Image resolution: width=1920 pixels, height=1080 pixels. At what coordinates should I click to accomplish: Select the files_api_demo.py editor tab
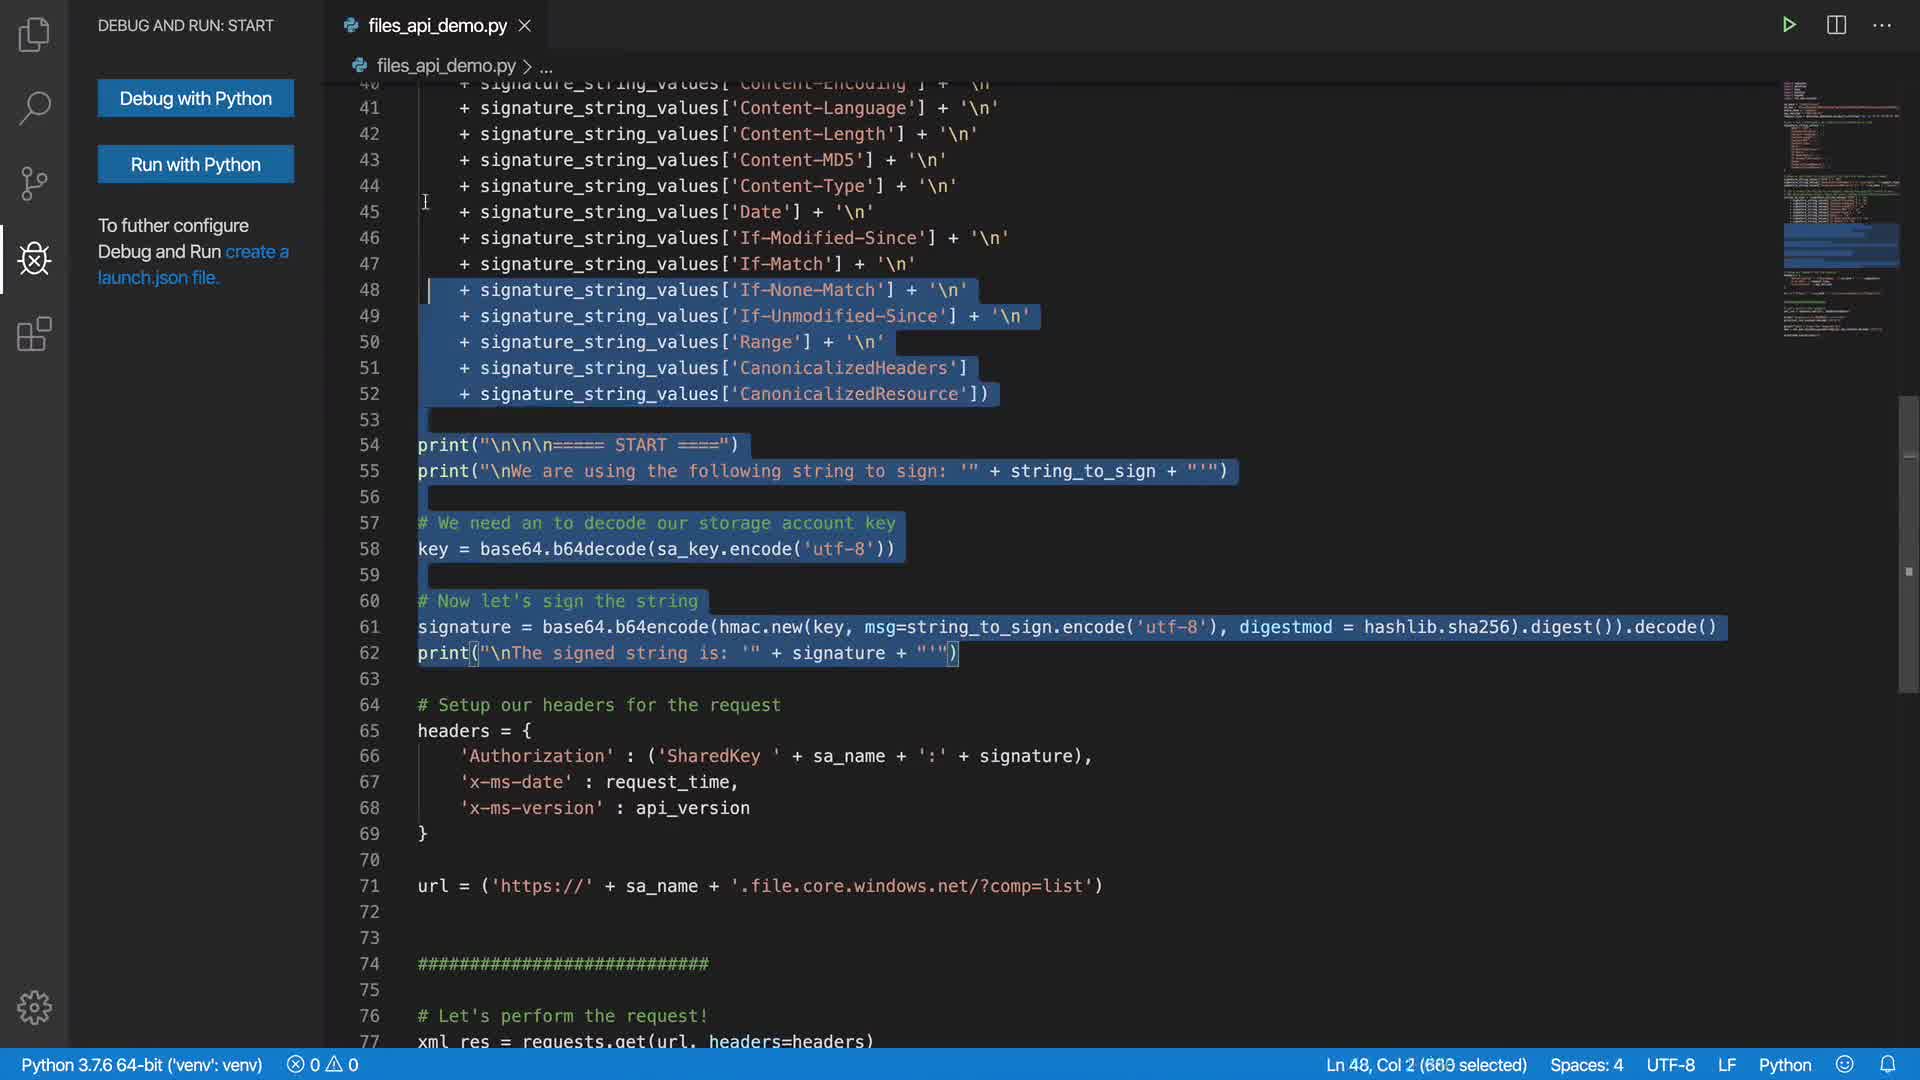point(437,25)
